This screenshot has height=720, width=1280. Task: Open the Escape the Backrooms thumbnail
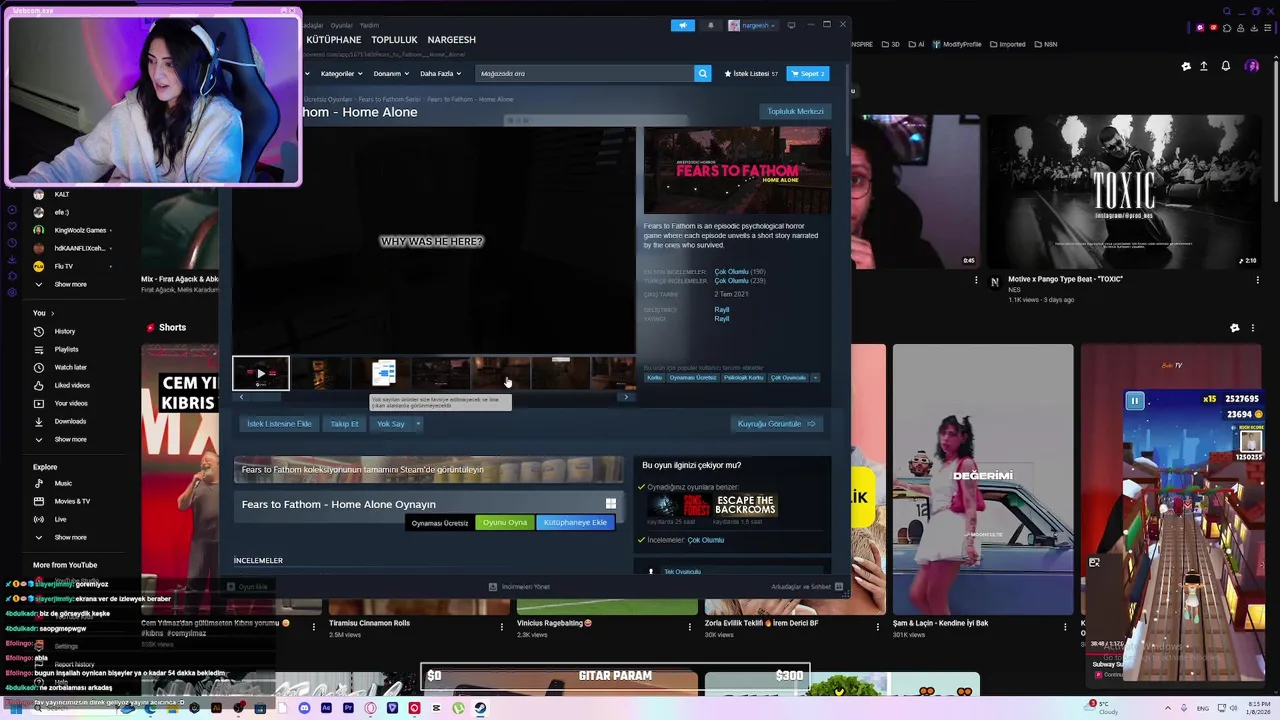pos(744,504)
